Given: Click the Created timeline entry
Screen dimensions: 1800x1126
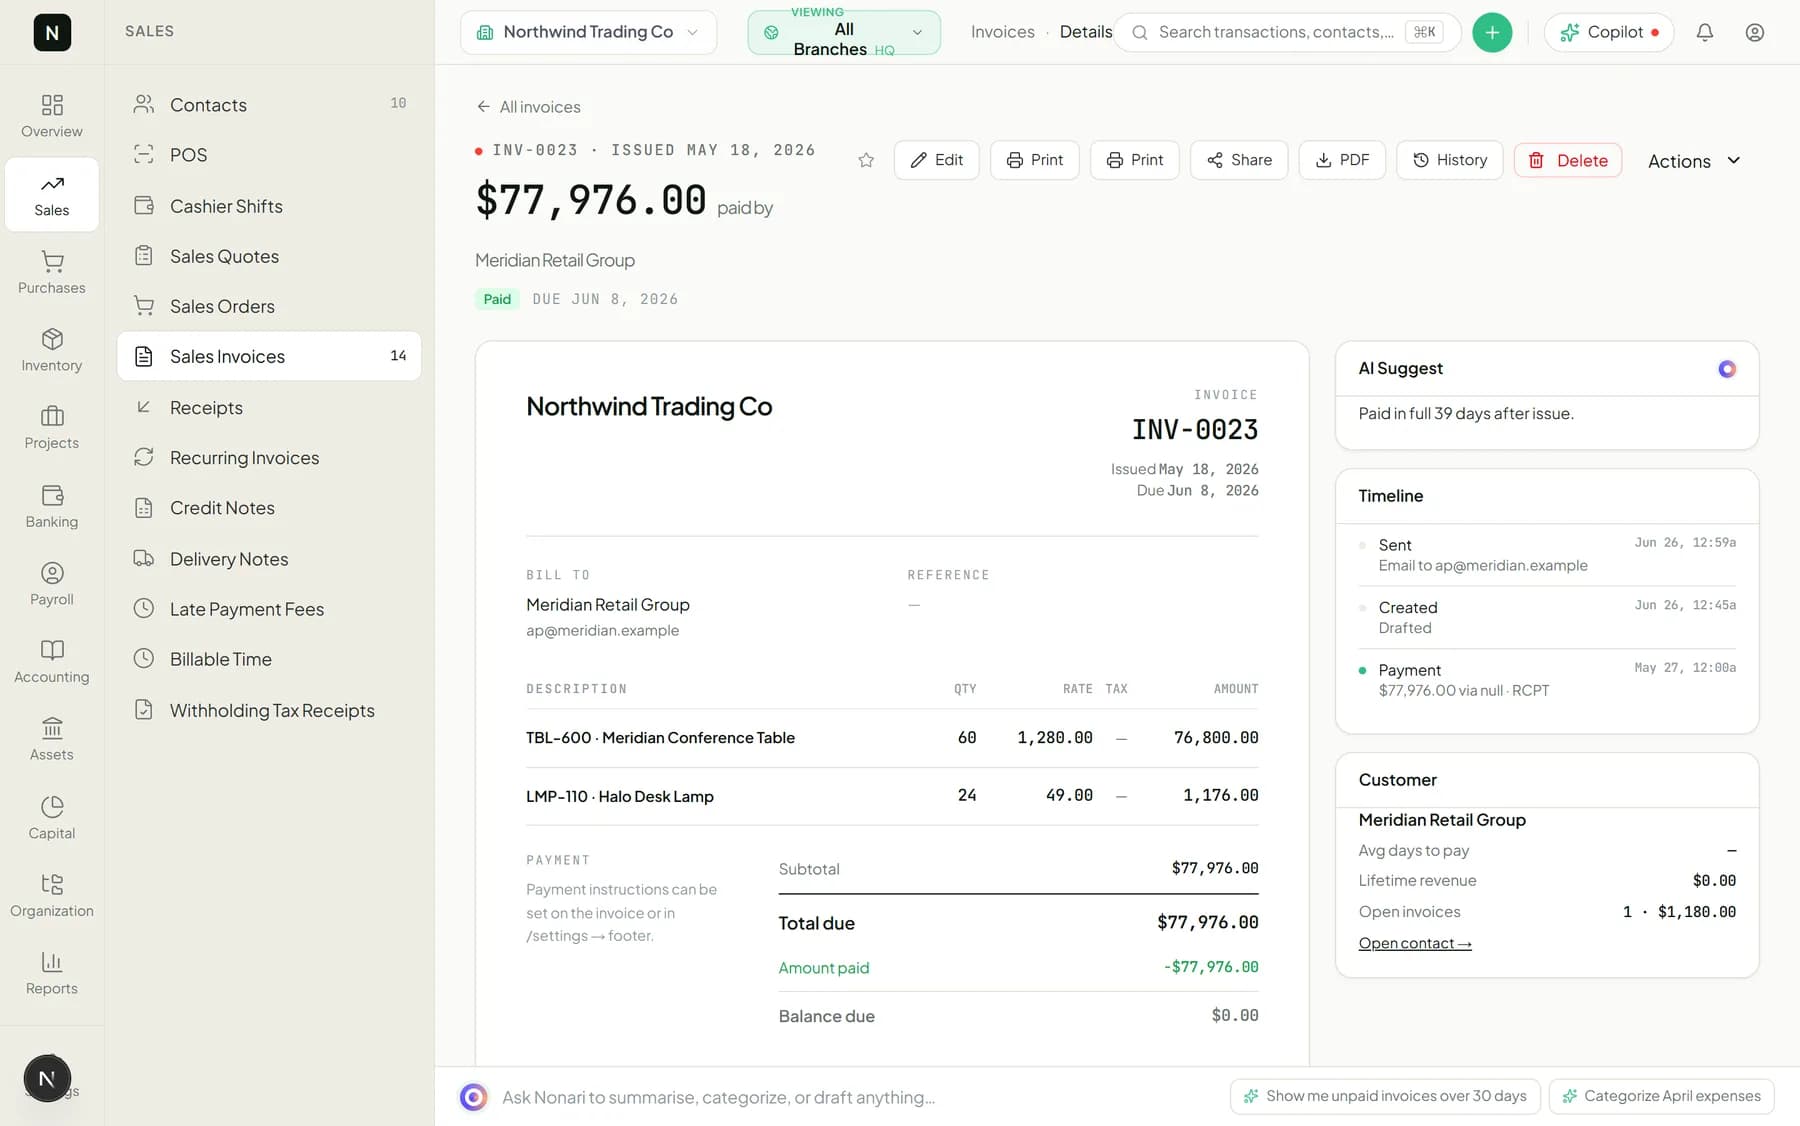Looking at the screenshot, I should coord(1547,617).
